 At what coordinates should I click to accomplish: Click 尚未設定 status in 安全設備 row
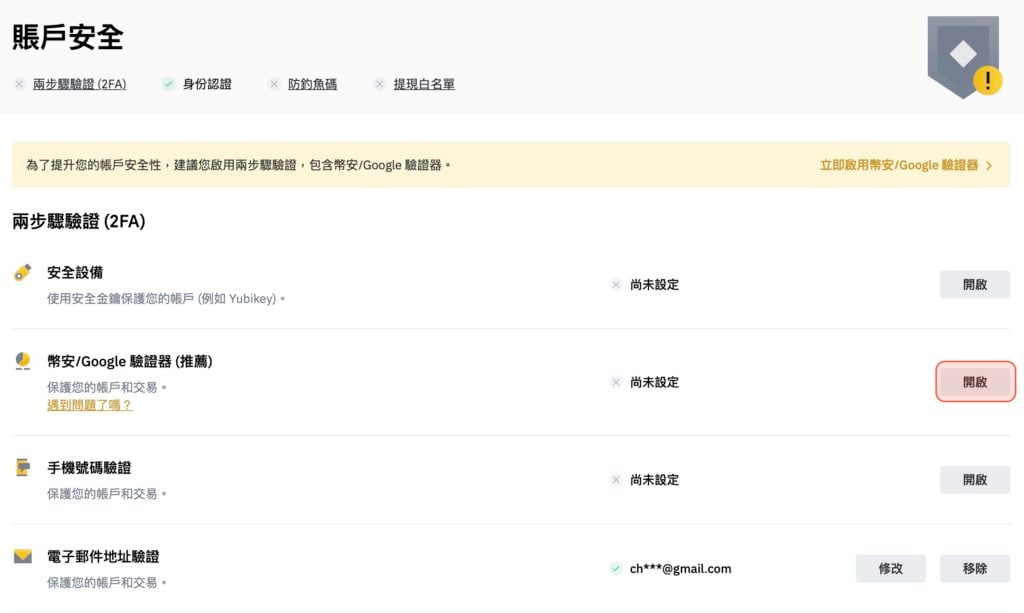pyautogui.click(x=654, y=285)
